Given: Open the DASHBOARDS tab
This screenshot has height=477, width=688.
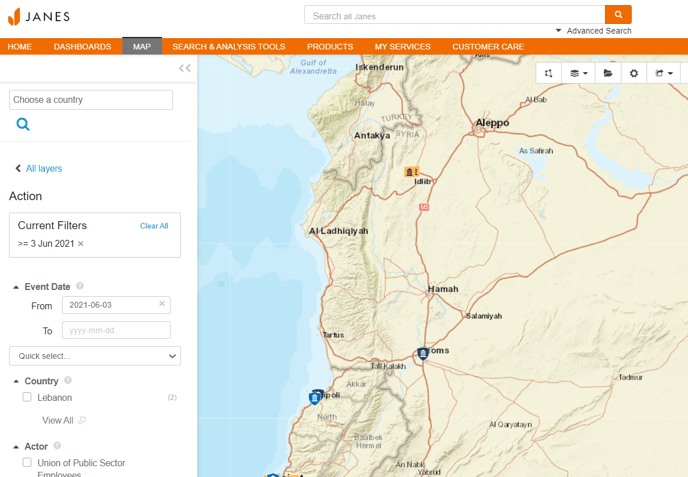Looking at the screenshot, I should tap(82, 47).
